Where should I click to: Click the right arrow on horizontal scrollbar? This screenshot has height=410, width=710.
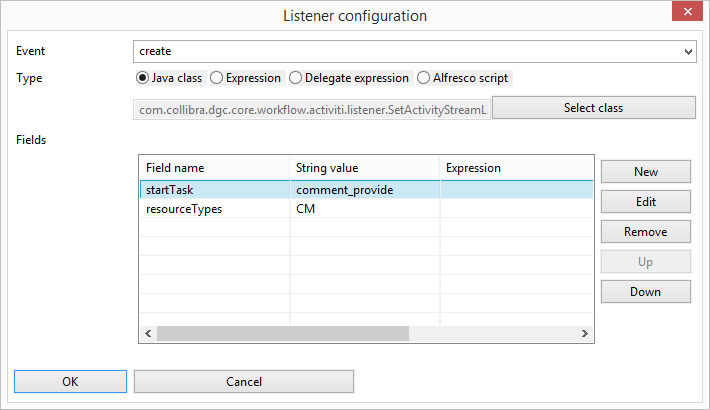[585, 333]
